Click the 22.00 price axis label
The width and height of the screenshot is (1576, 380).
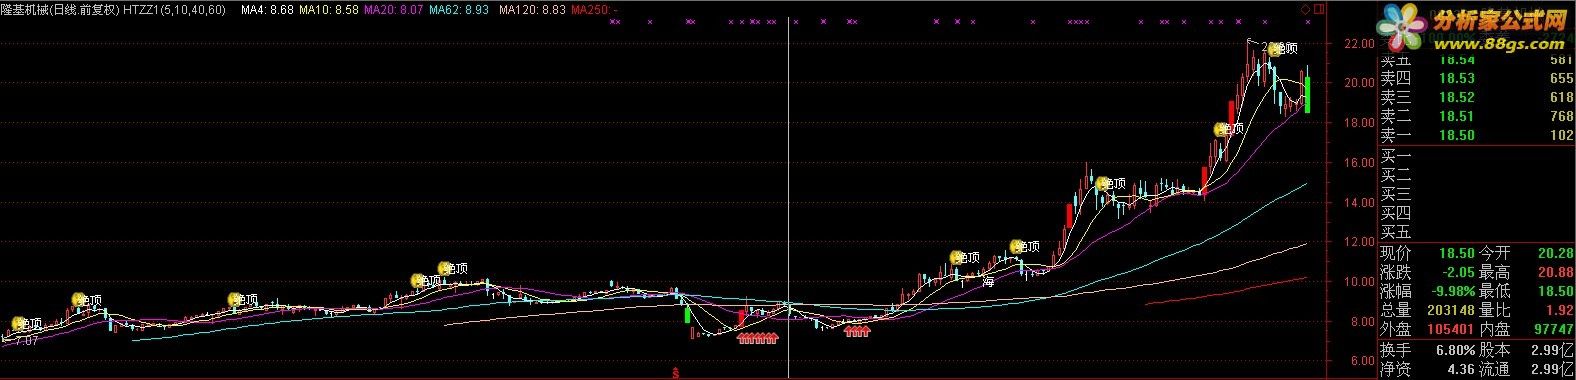coord(1359,44)
